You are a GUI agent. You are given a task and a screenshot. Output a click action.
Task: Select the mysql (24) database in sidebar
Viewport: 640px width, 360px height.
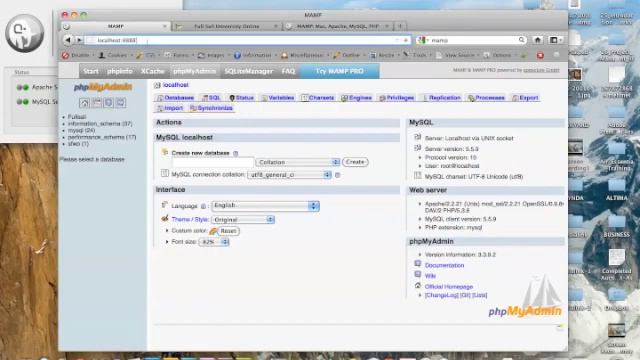(81, 130)
